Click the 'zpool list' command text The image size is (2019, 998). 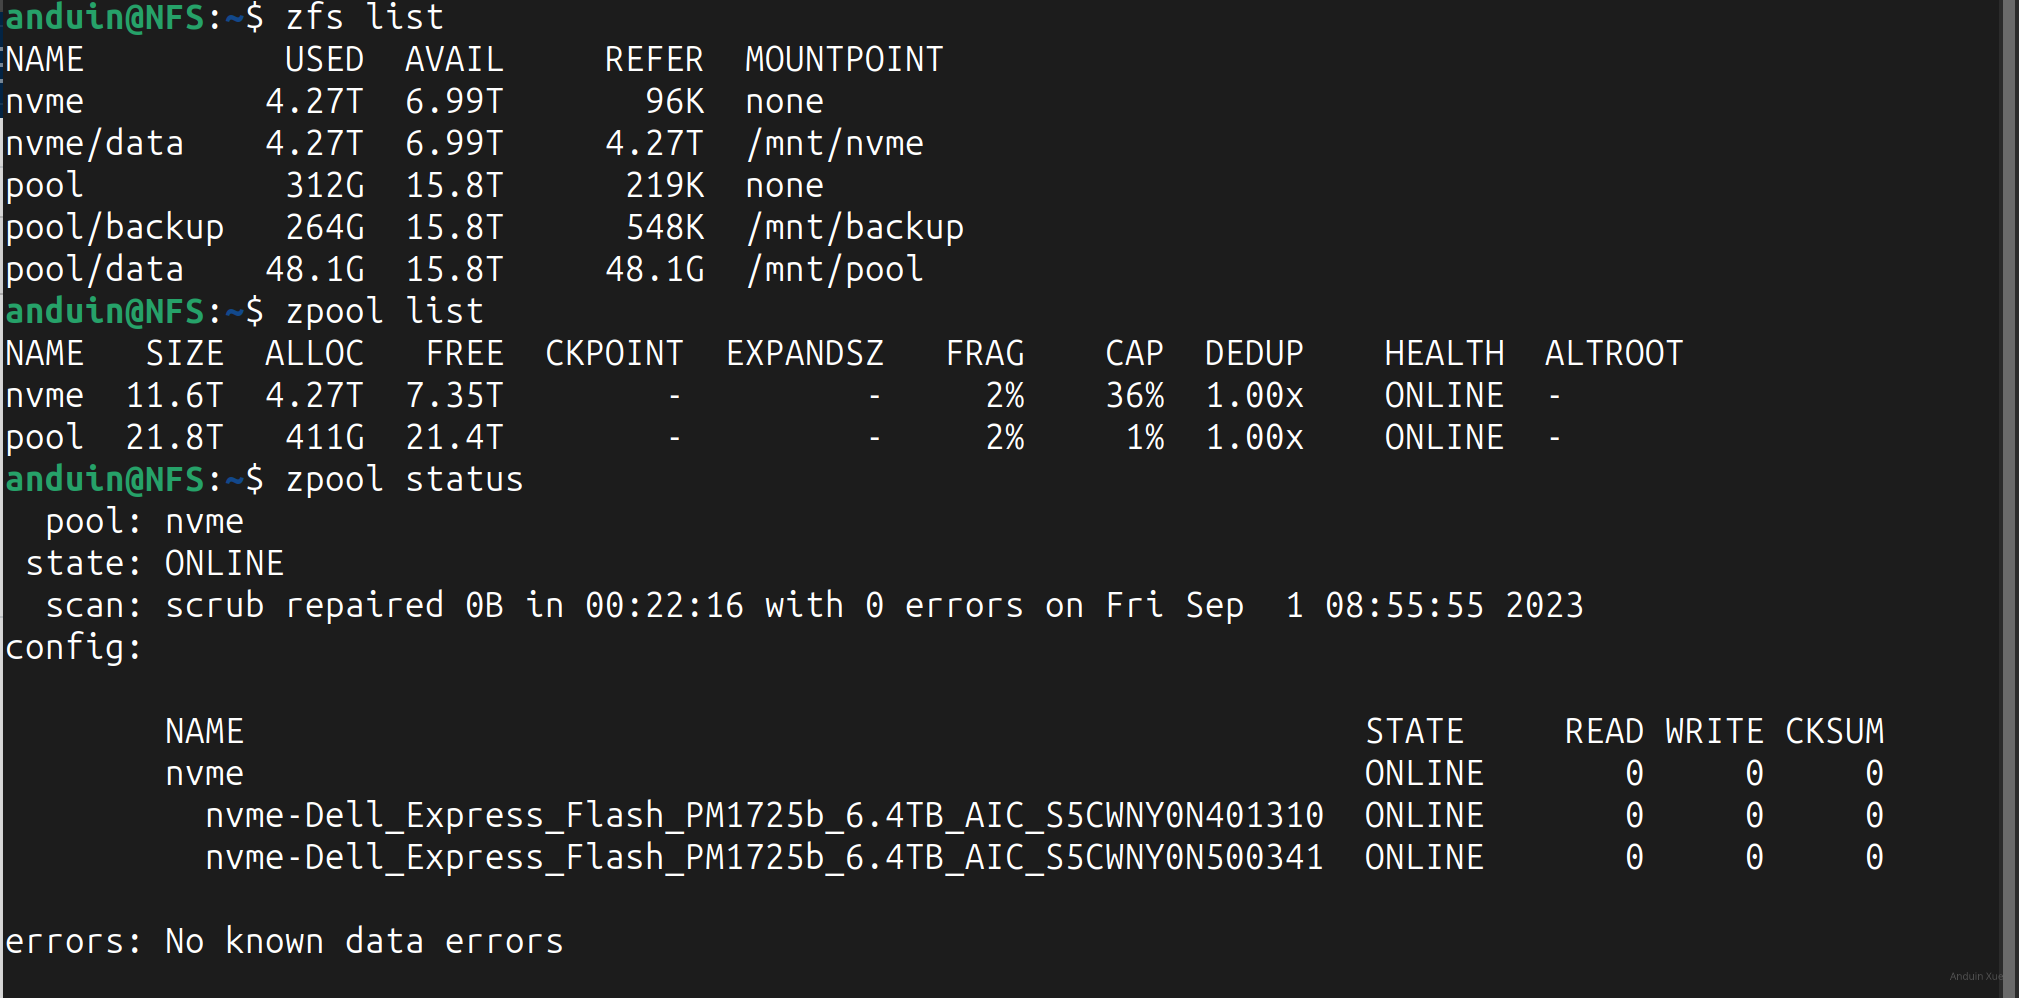(384, 312)
